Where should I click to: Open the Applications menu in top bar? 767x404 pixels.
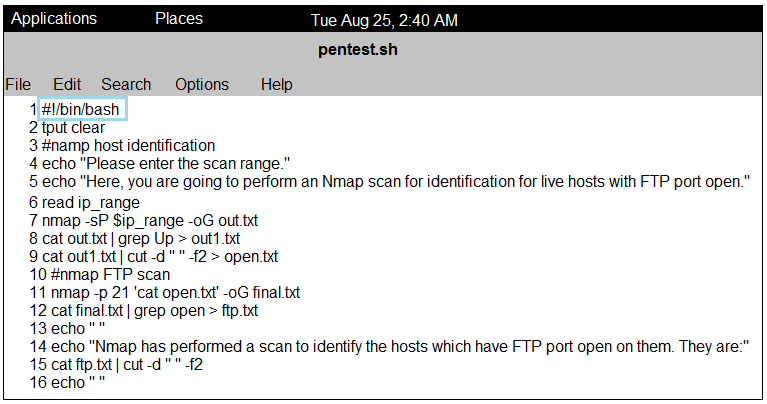(54, 19)
